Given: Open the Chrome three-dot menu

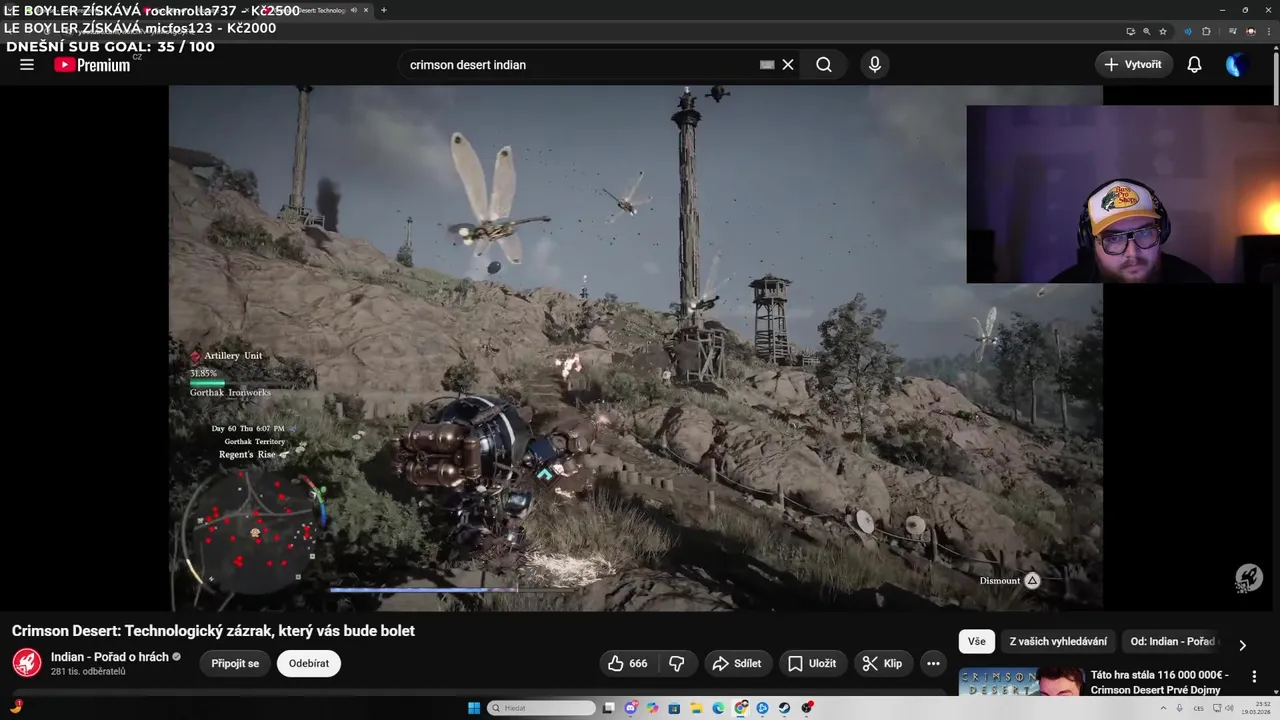Looking at the screenshot, I should (1267, 31).
